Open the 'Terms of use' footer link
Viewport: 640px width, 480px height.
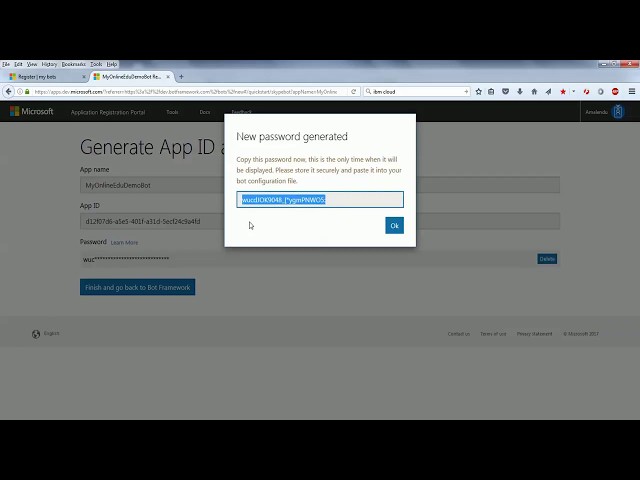tap(493, 334)
